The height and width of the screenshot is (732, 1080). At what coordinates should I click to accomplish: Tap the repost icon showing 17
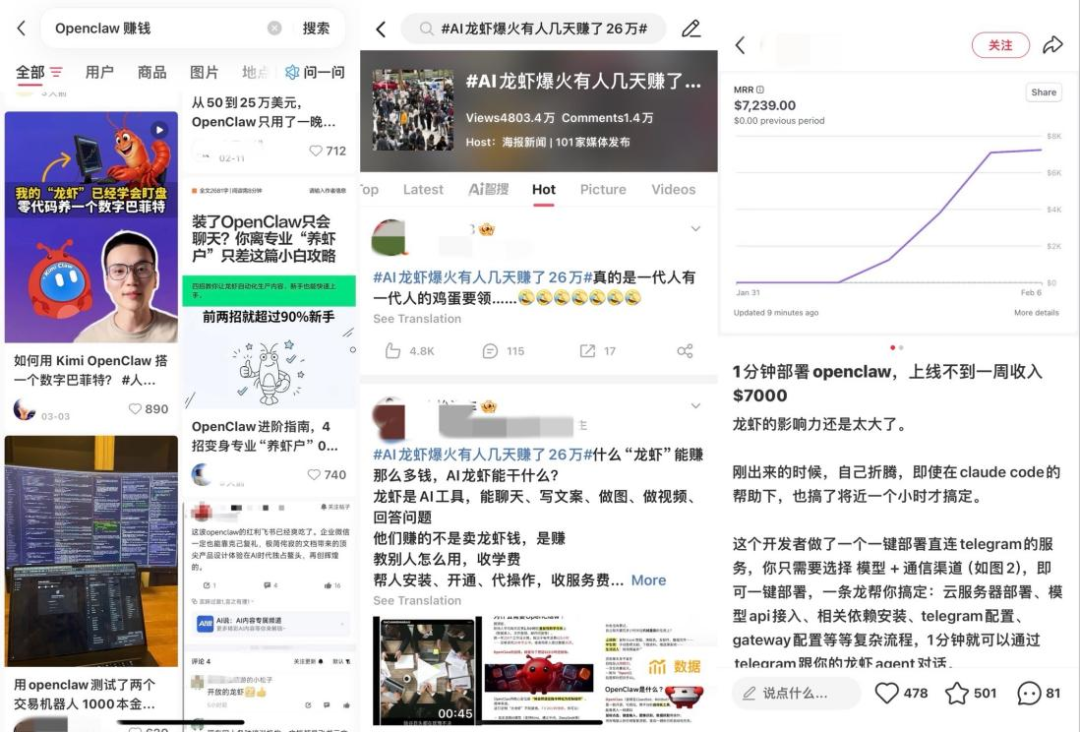point(588,351)
